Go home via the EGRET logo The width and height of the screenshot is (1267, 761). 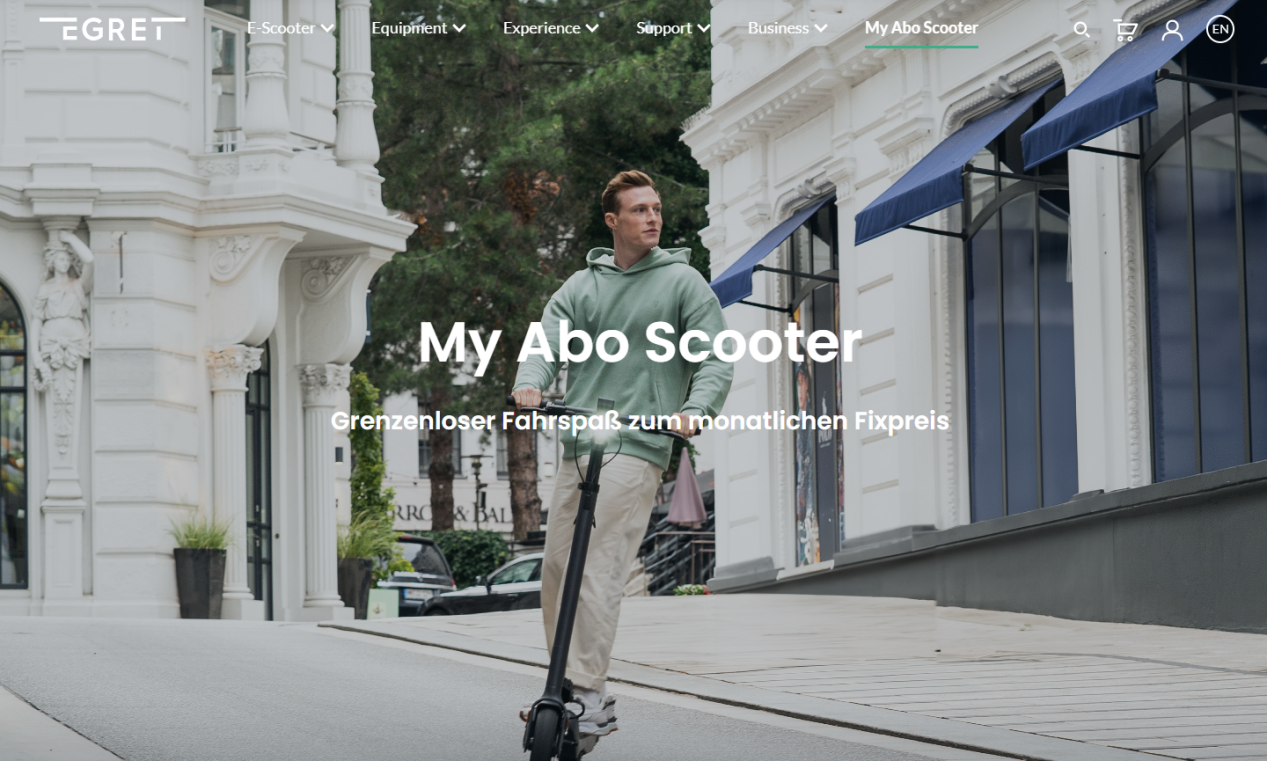pyautogui.click(x=112, y=29)
